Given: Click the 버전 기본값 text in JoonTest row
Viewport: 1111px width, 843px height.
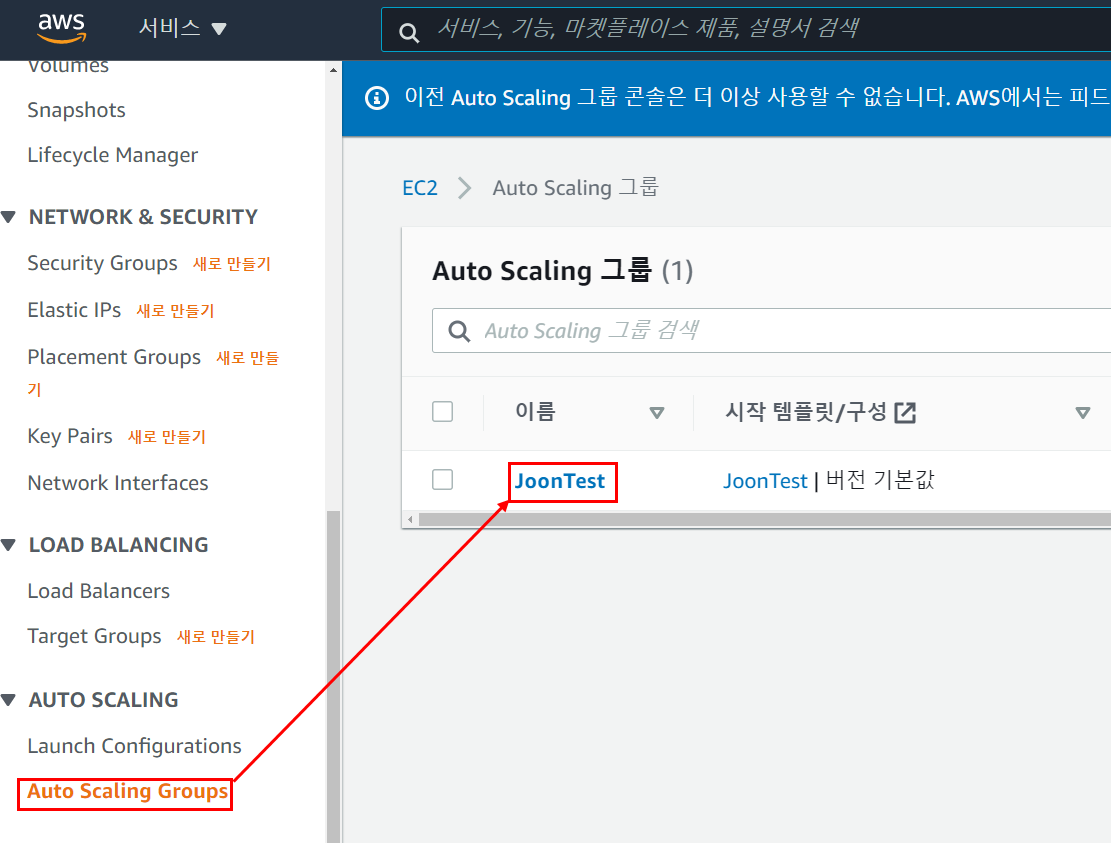Looking at the screenshot, I should point(880,480).
